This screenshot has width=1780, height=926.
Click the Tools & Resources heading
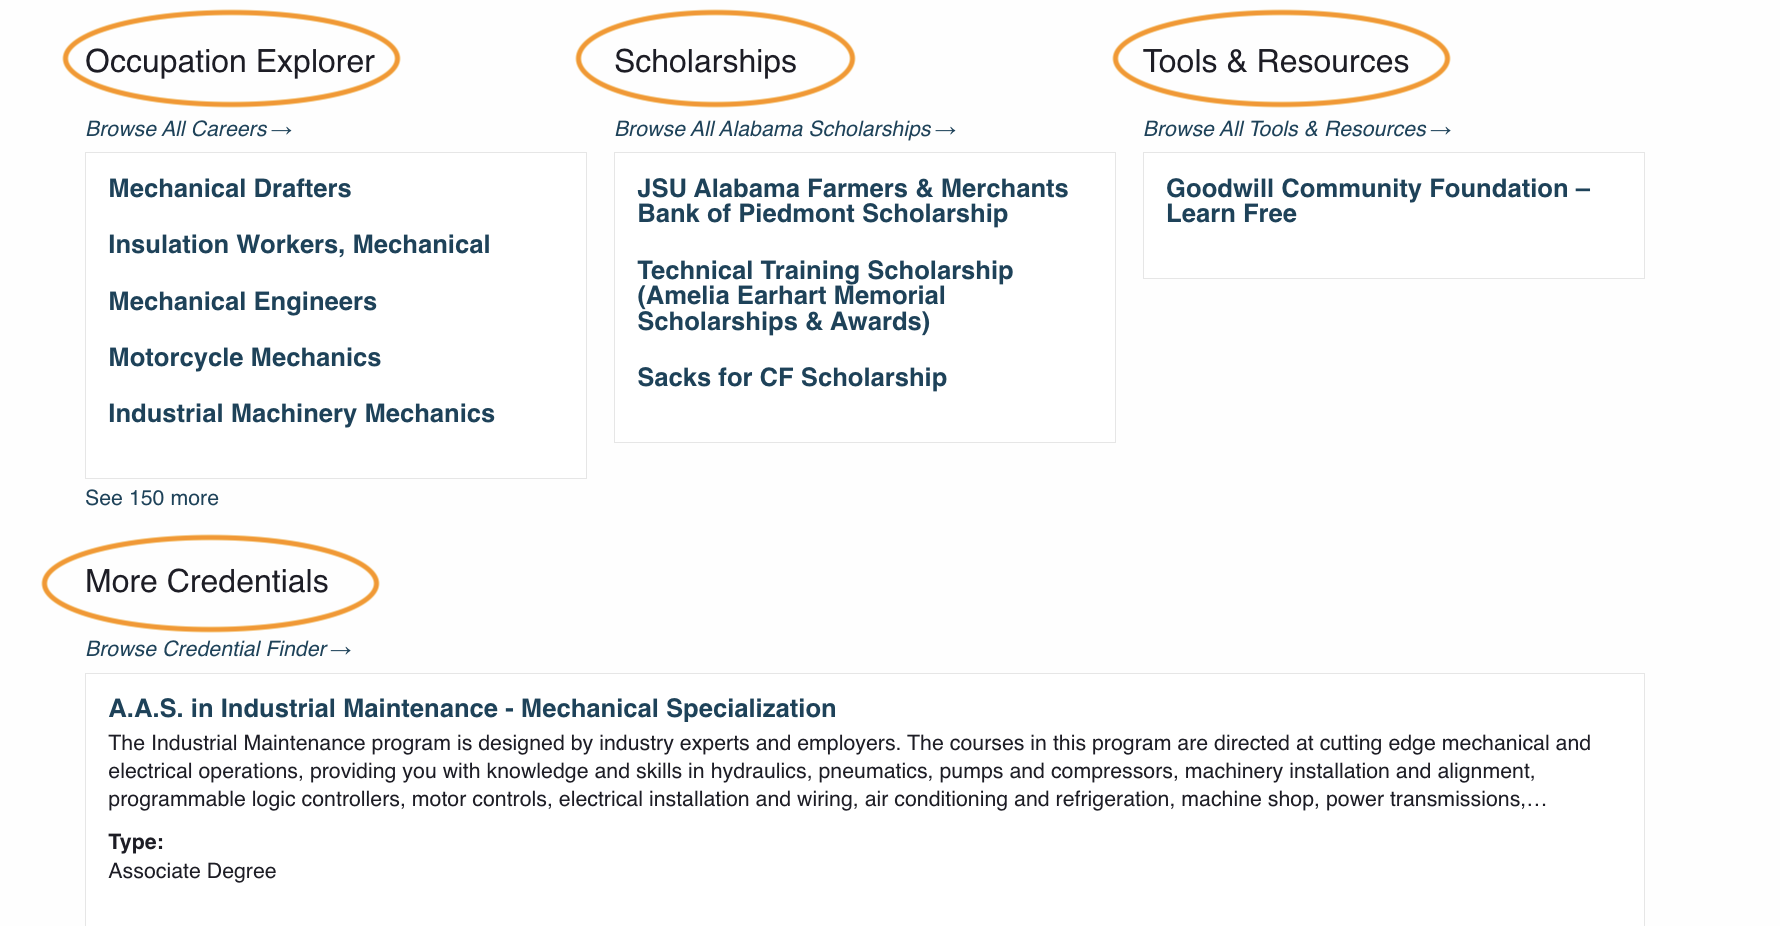click(1275, 62)
